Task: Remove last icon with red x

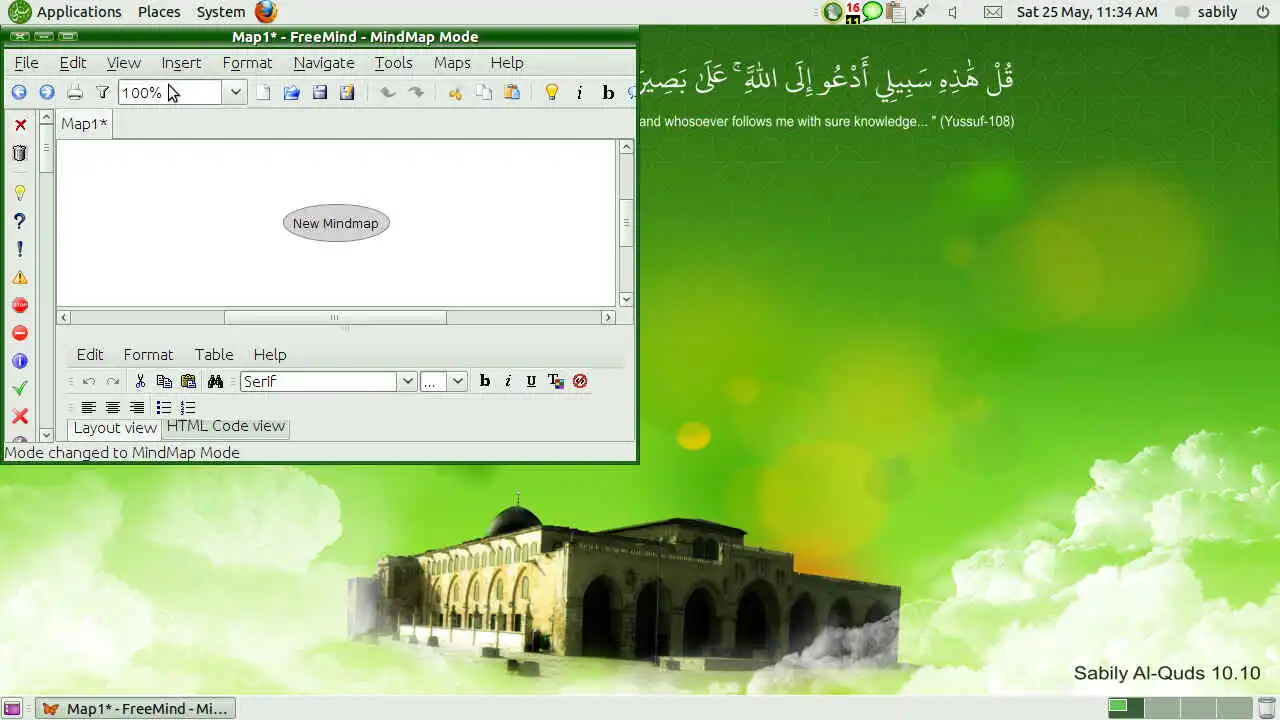Action: tap(20, 125)
